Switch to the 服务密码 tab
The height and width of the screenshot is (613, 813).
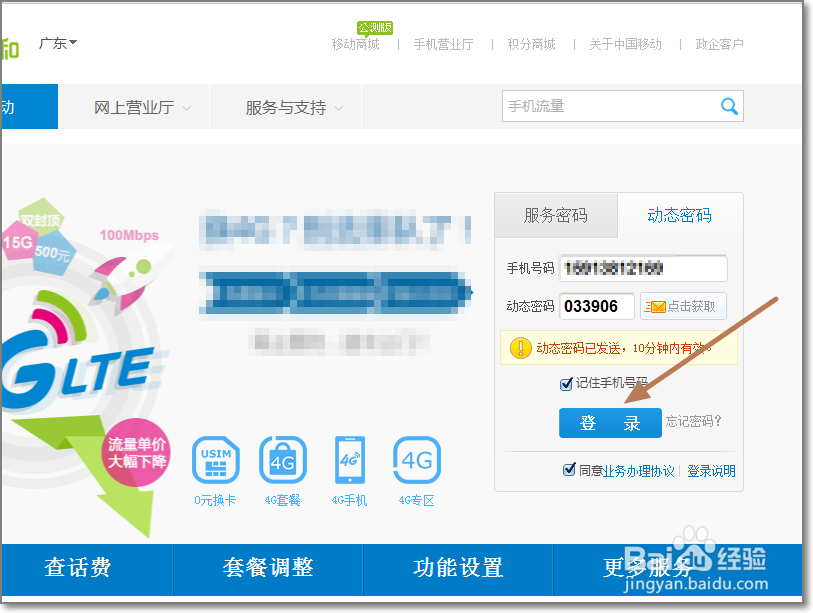pos(556,214)
